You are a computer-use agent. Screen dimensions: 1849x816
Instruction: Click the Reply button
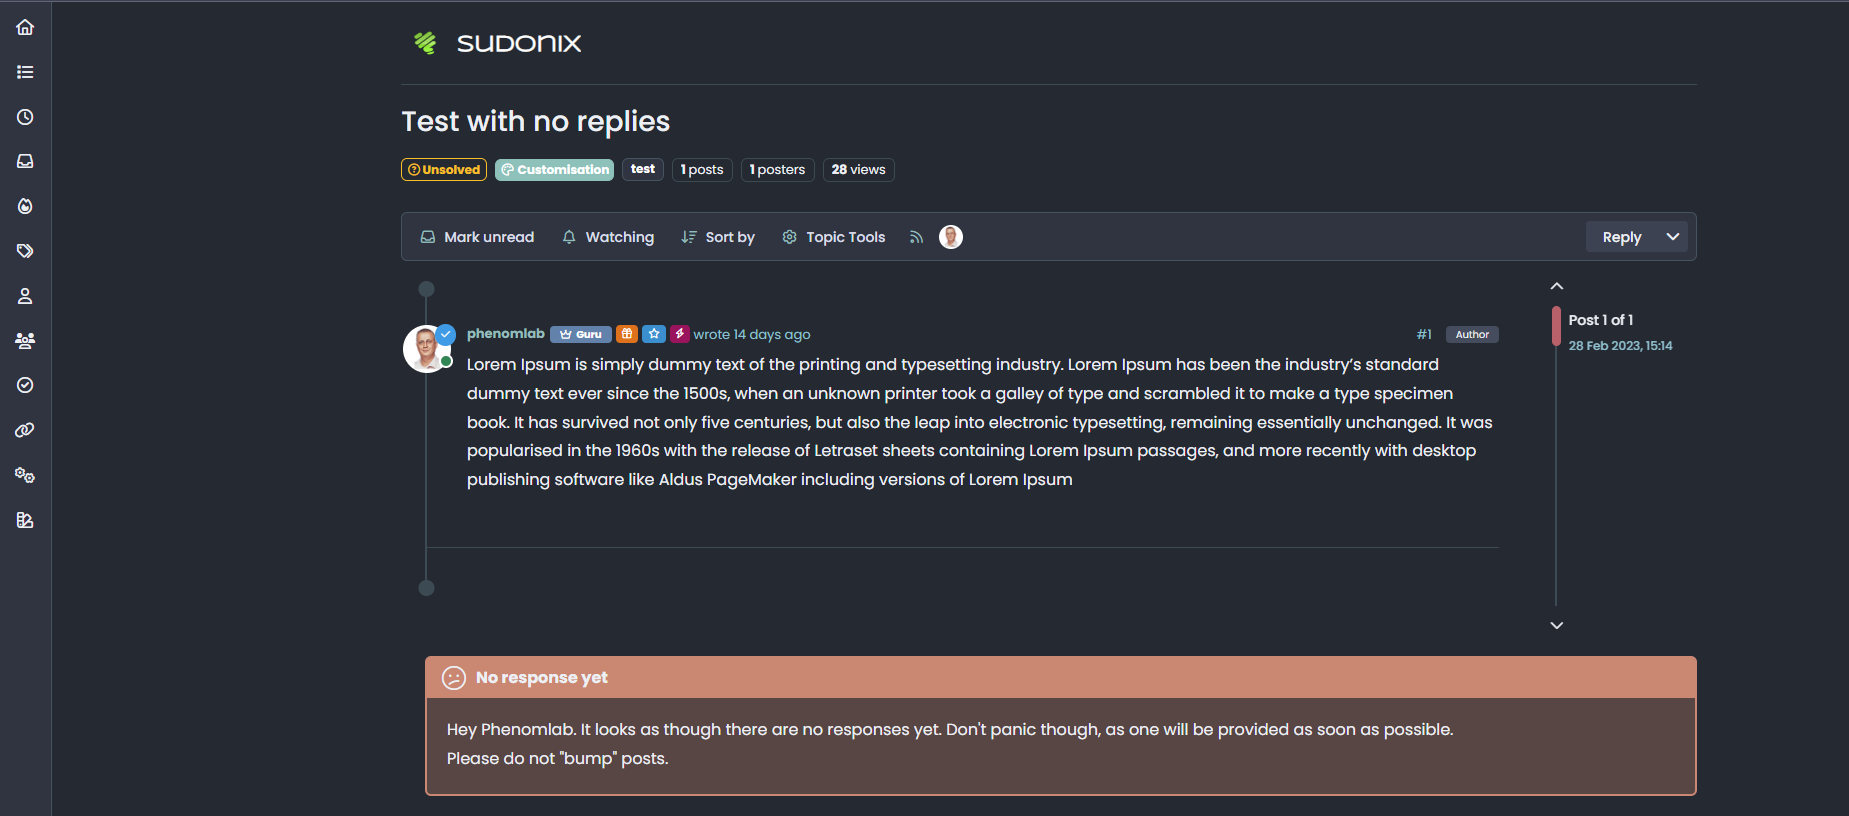point(1621,237)
